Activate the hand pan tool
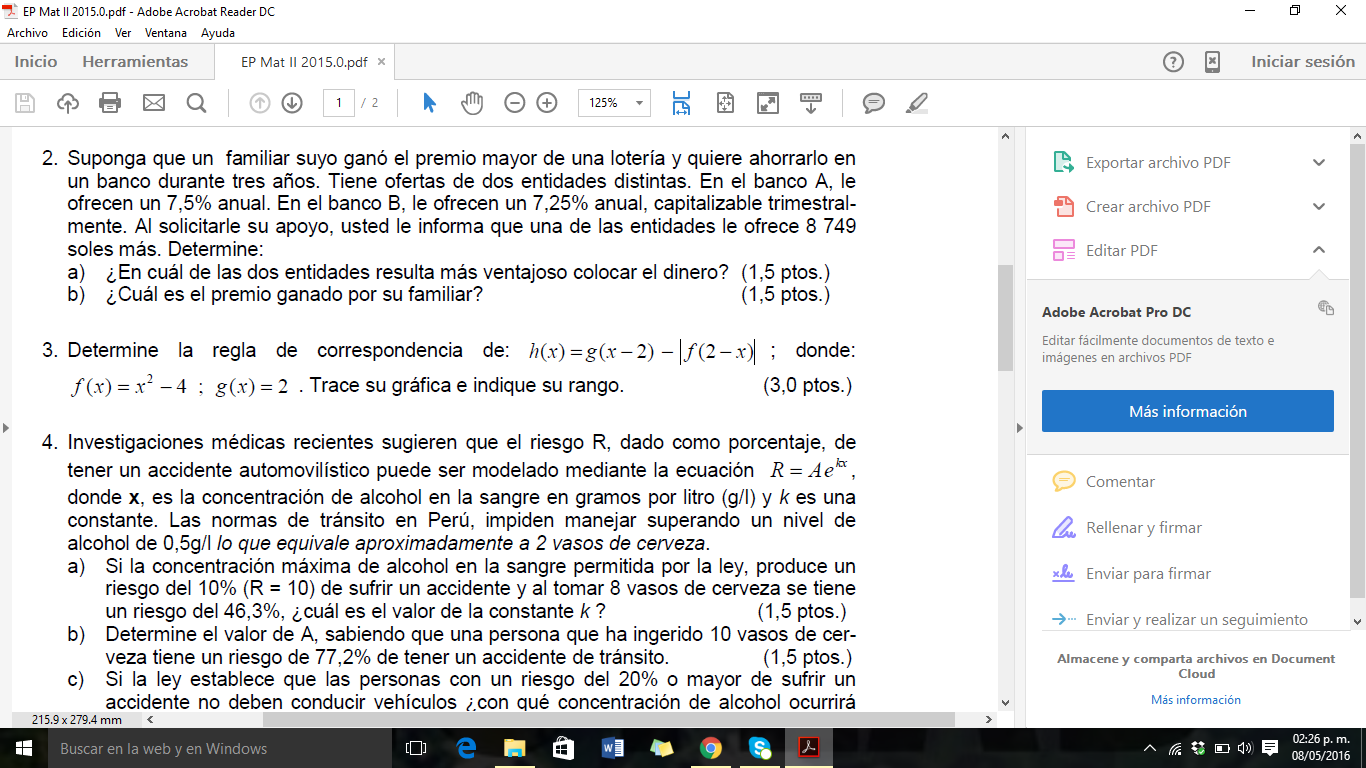Viewport: 1366px width, 768px height. pyautogui.click(x=472, y=103)
